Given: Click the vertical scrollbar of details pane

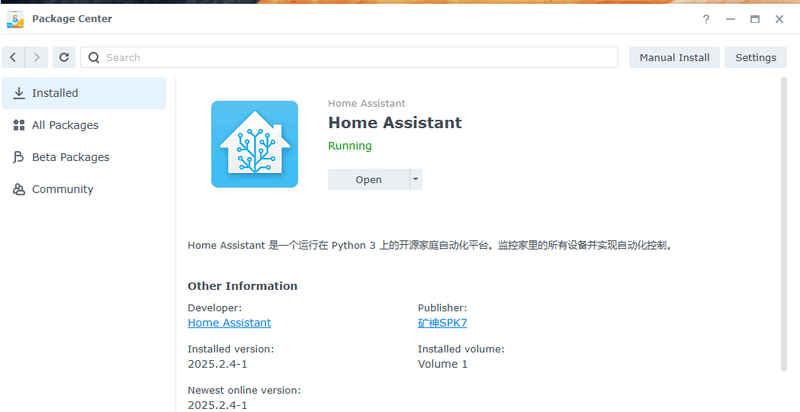Looking at the screenshot, I should 784,224.
